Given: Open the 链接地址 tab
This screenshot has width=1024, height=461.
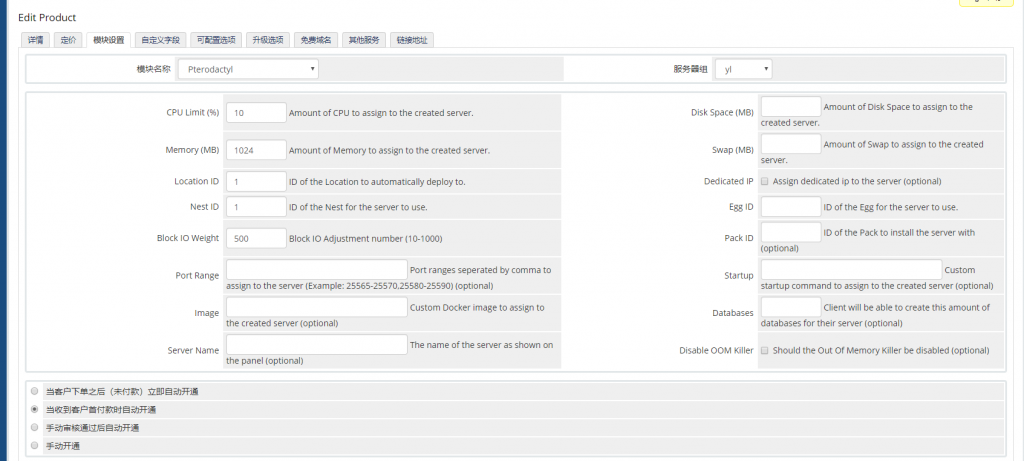Looking at the screenshot, I should click(411, 40).
